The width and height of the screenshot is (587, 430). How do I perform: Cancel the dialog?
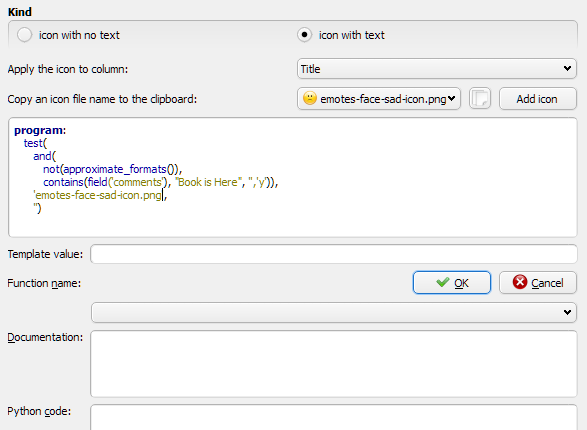(x=538, y=283)
